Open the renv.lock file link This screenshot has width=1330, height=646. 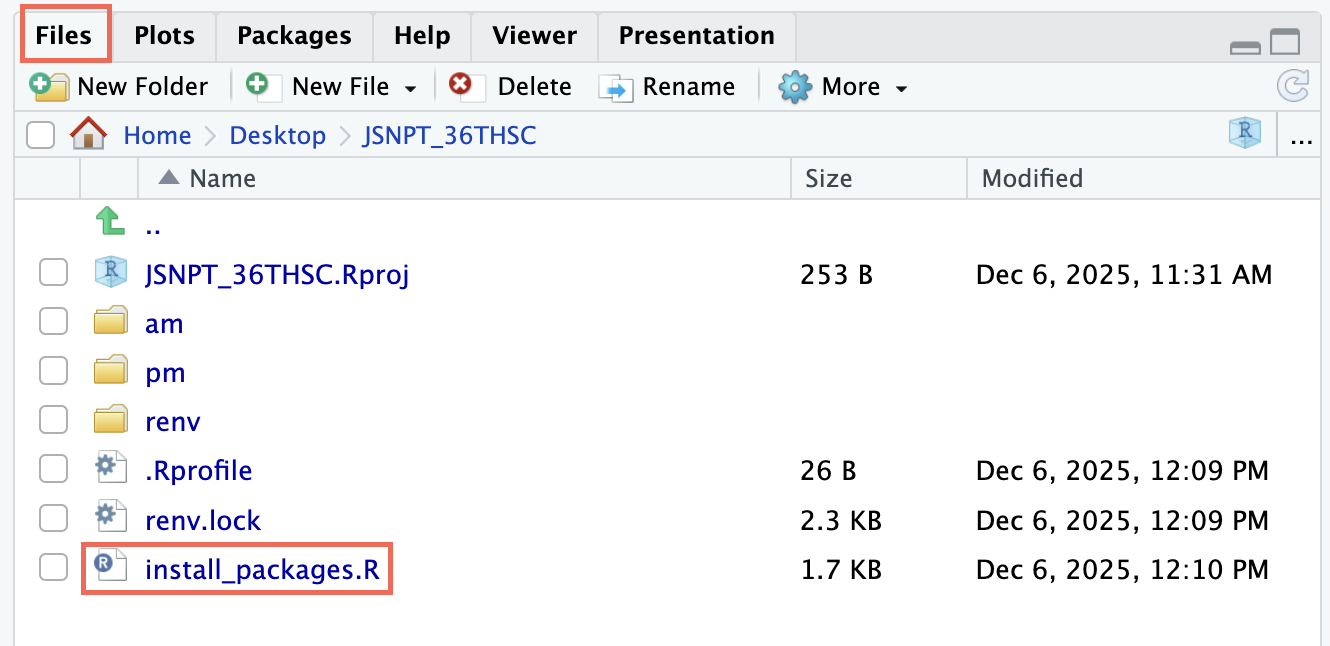pyautogui.click(x=203, y=520)
